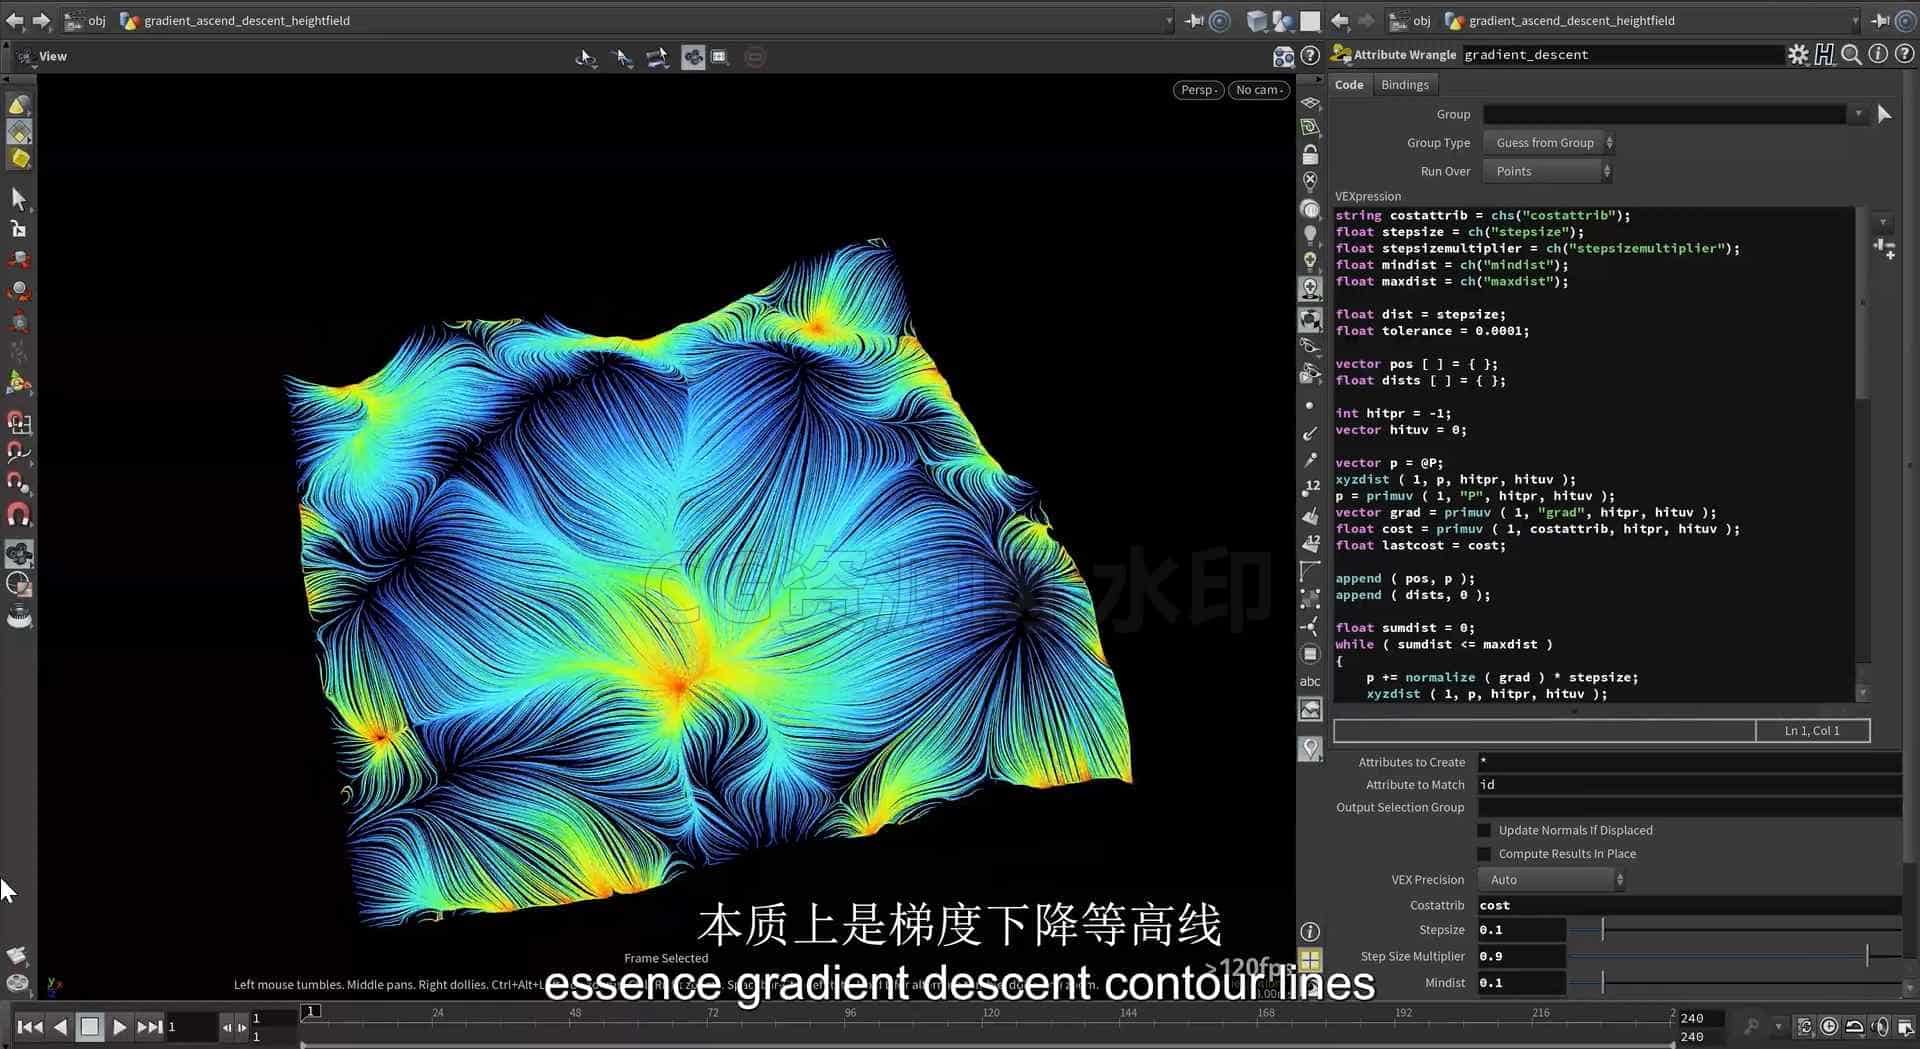
Task: Open the viewport info circle icon
Action: [x=1310, y=931]
